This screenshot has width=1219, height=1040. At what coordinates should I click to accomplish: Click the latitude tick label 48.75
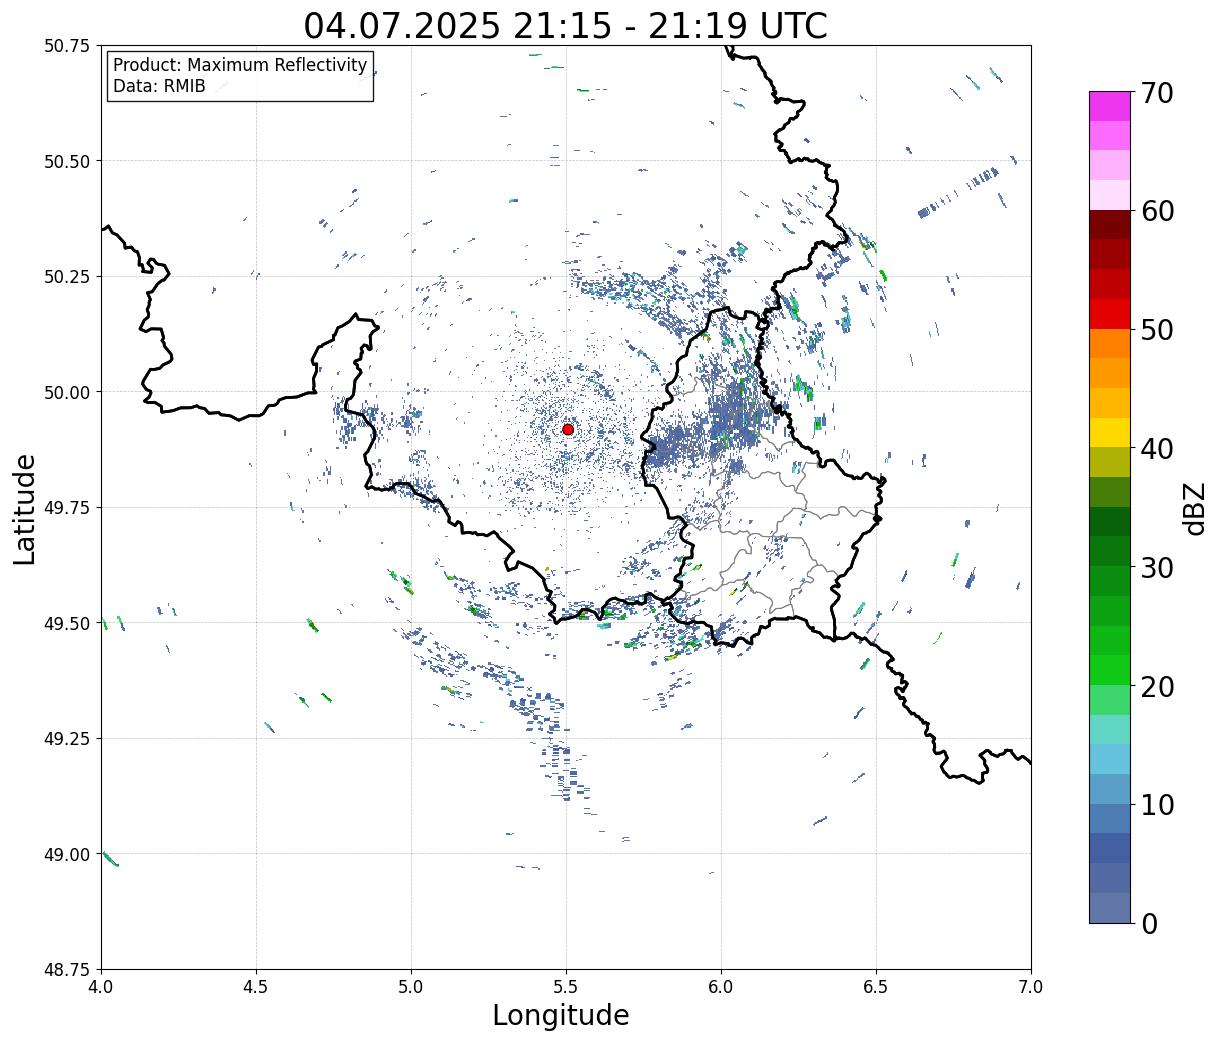pyautogui.click(x=66, y=970)
